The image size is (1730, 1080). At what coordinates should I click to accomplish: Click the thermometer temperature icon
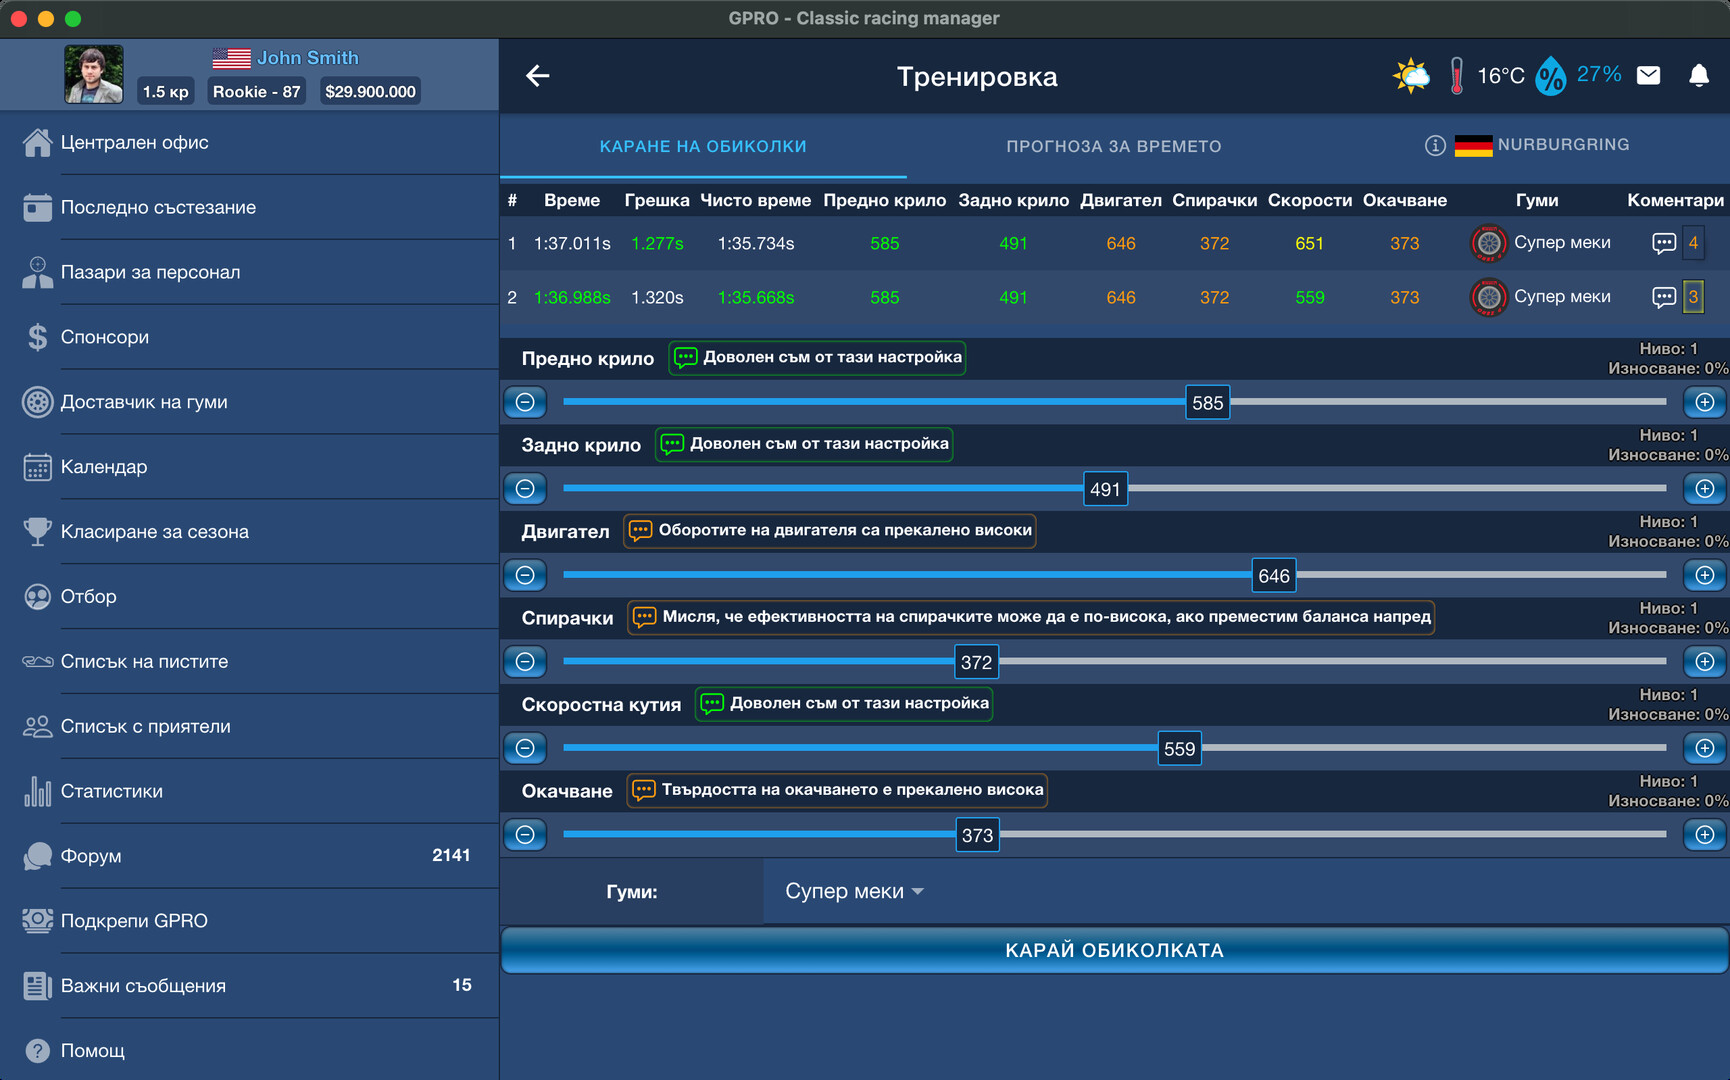click(x=1457, y=76)
